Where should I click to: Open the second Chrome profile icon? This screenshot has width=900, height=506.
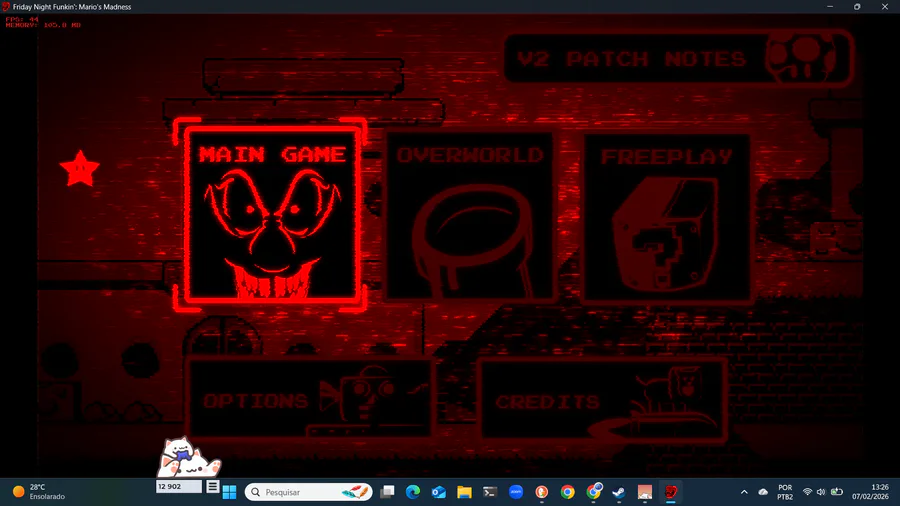coord(593,492)
